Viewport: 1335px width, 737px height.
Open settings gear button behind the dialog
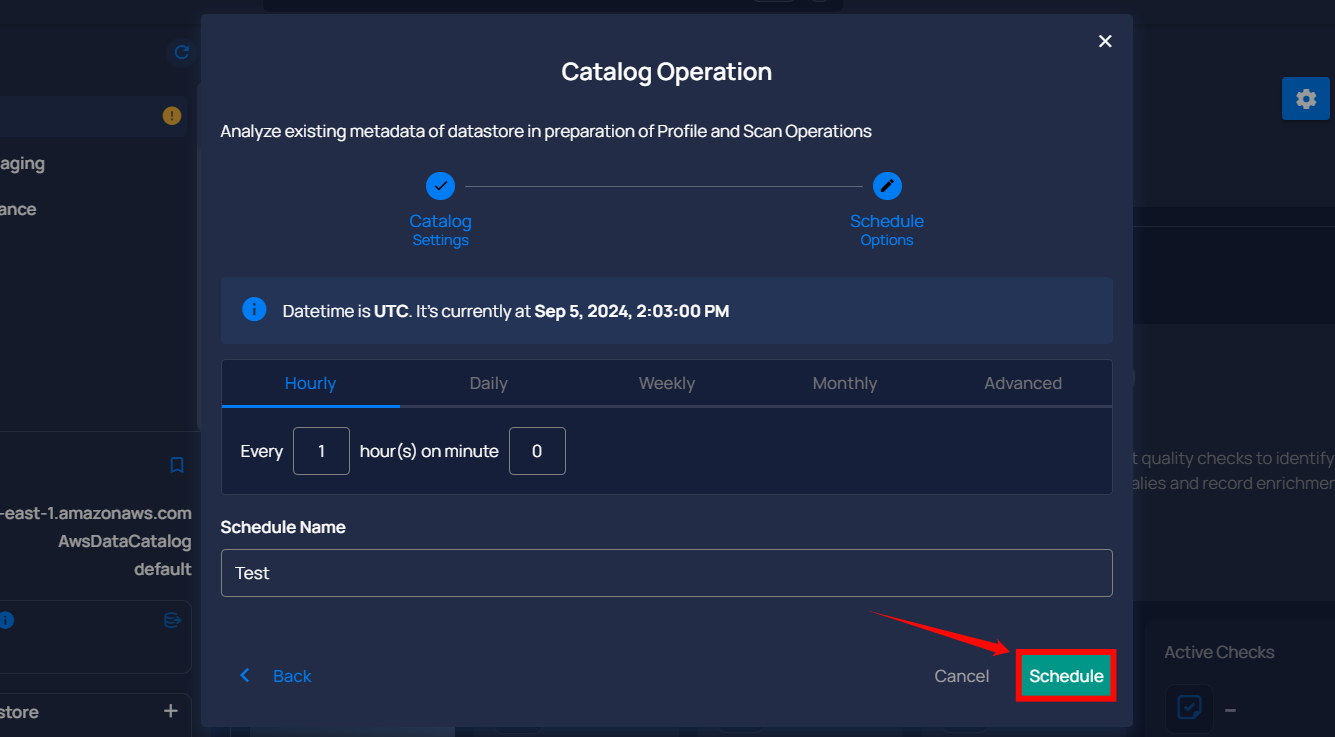click(x=1306, y=99)
